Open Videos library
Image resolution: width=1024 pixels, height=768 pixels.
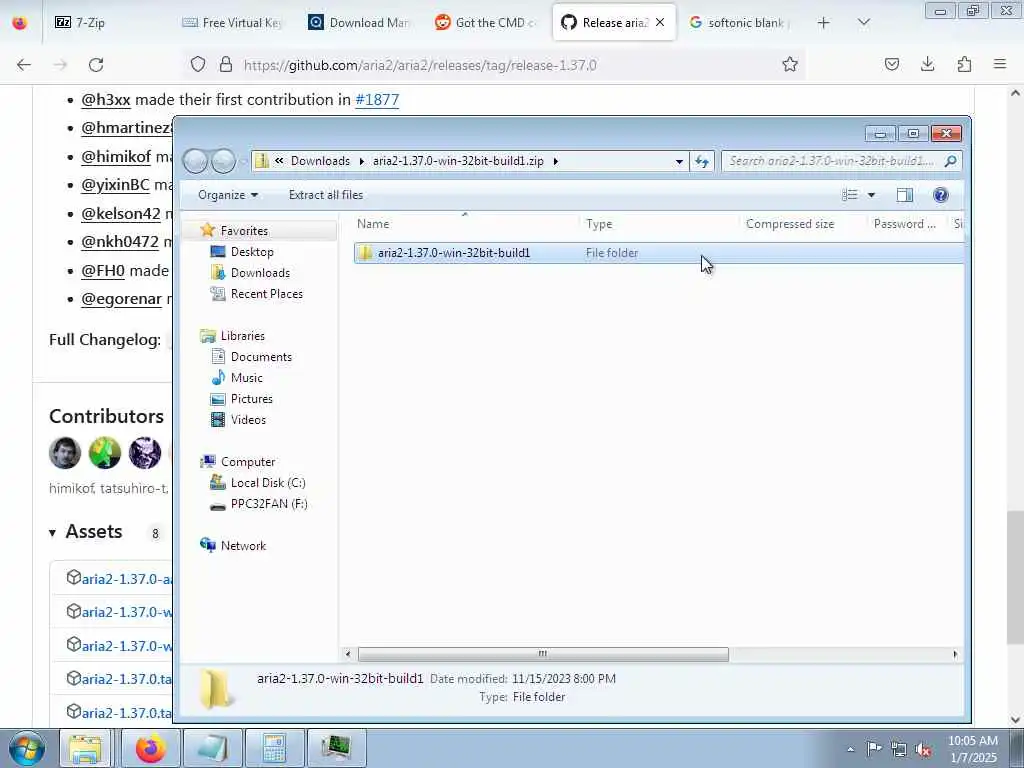coord(248,419)
